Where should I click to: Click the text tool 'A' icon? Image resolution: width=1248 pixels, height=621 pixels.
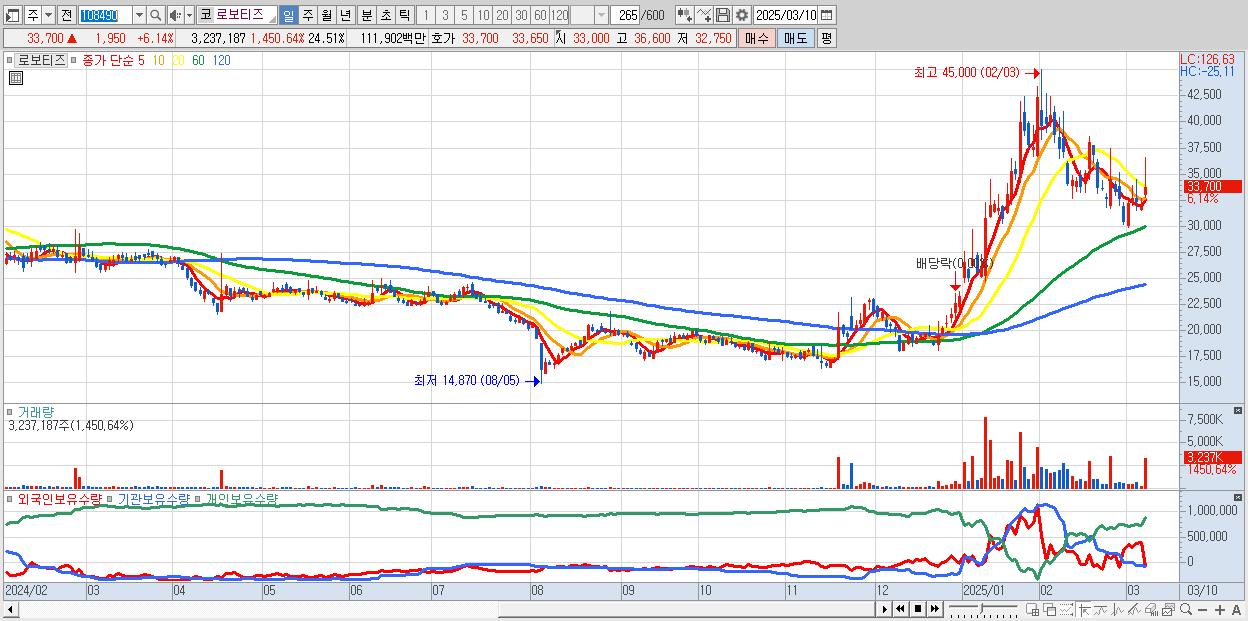pyautogui.click(x=1236, y=610)
